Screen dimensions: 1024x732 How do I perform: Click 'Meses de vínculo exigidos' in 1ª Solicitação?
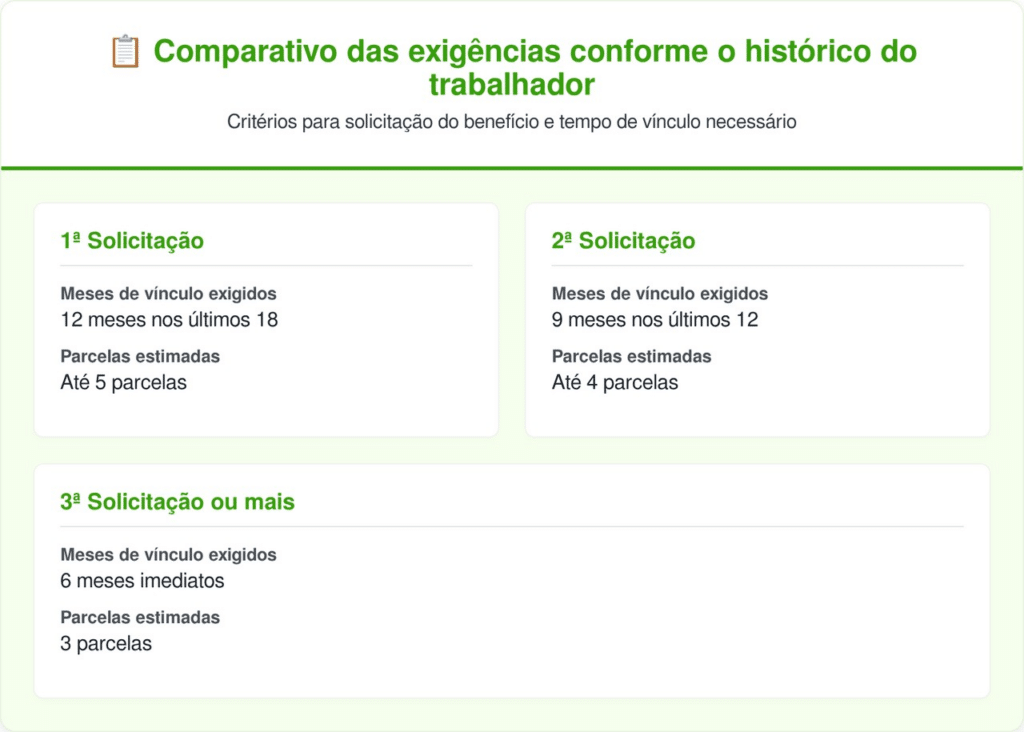pos(168,294)
